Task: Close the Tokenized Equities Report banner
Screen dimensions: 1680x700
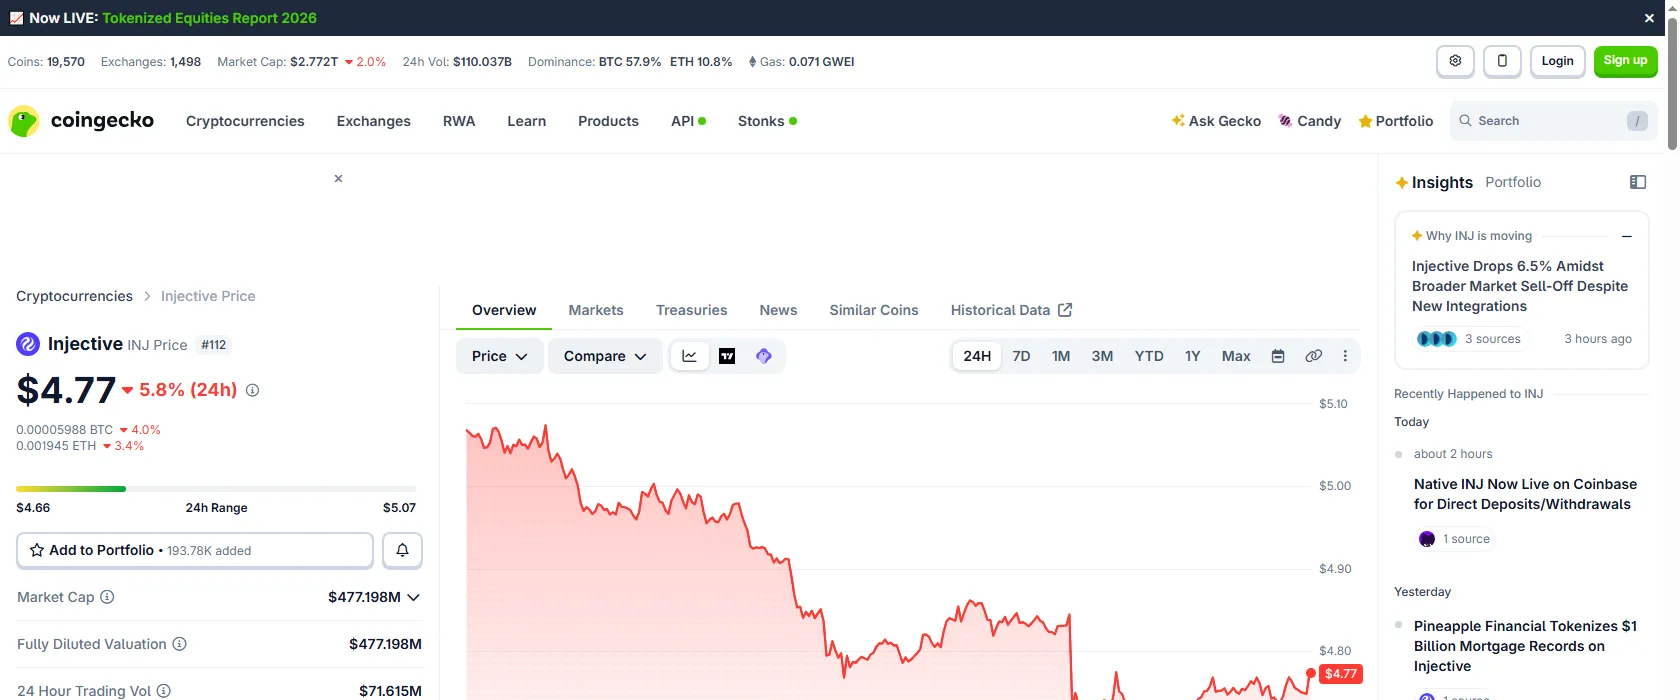Action: point(1649,18)
